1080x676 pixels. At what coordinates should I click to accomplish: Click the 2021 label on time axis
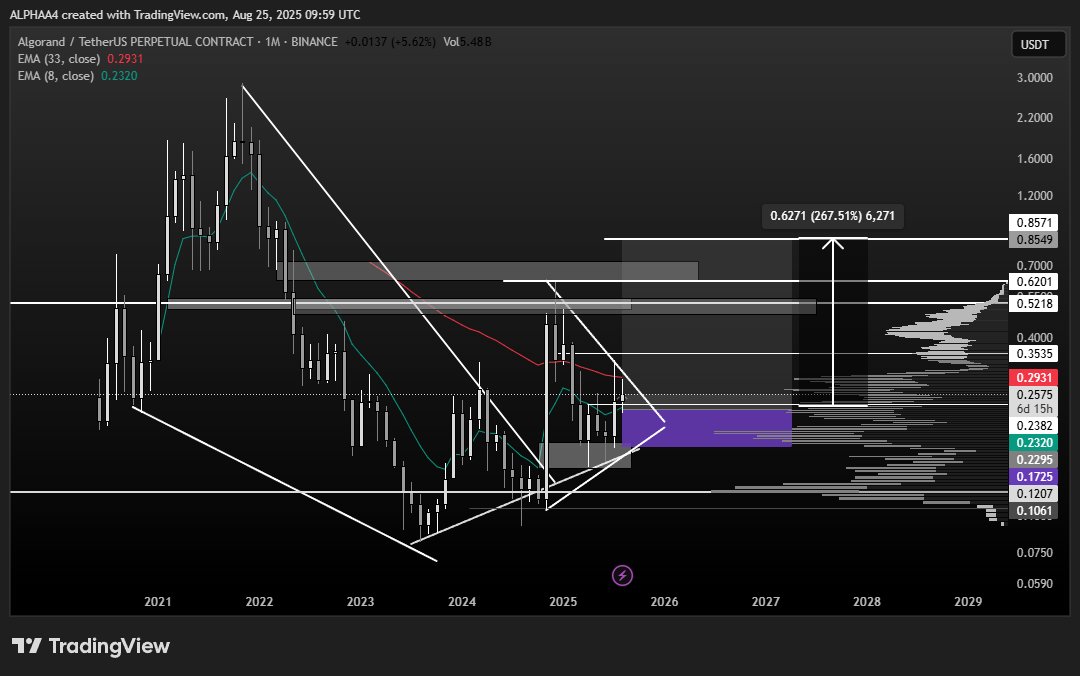click(157, 602)
